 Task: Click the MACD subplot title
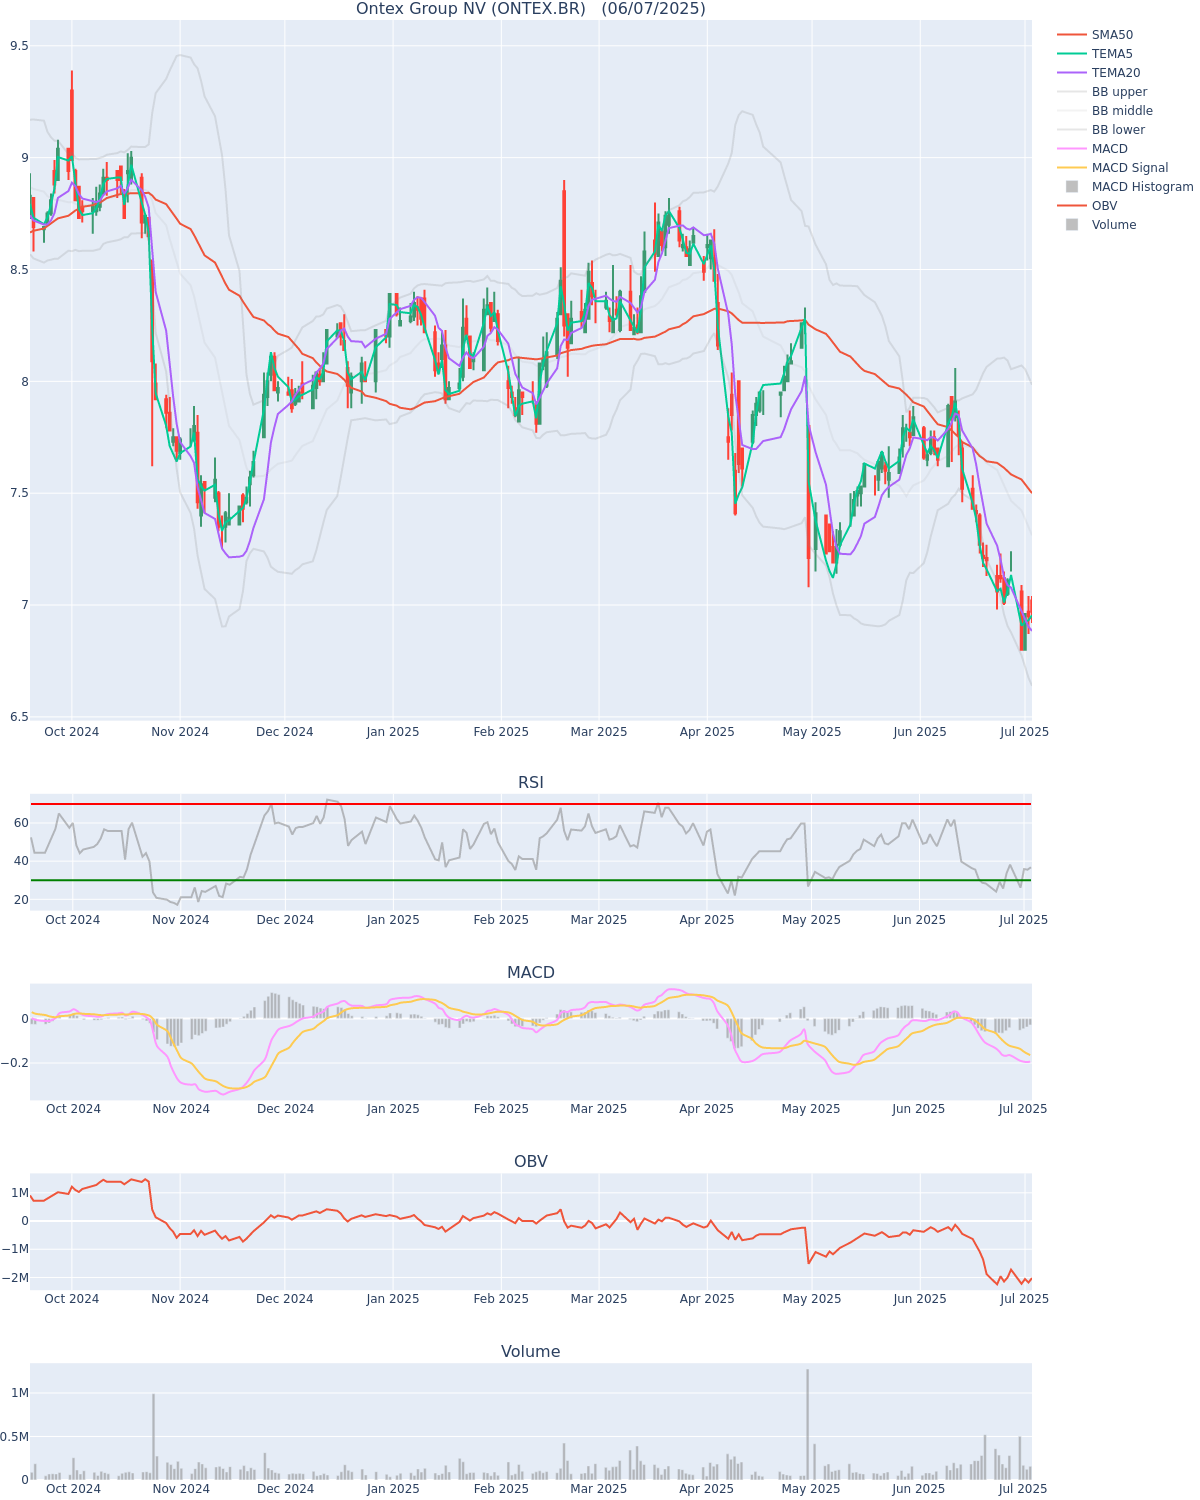point(531,973)
